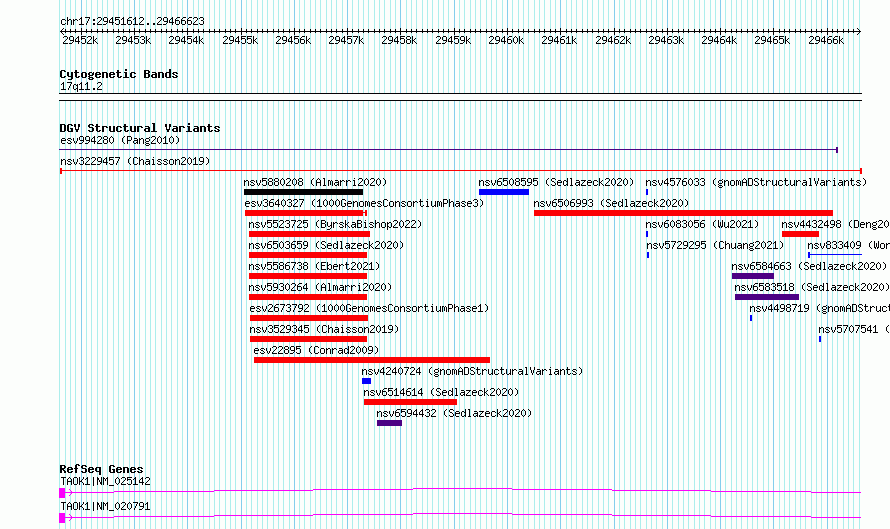Click the Cytogenetic Bands track title
The width and height of the screenshot is (890, 529).
(119, 74)
